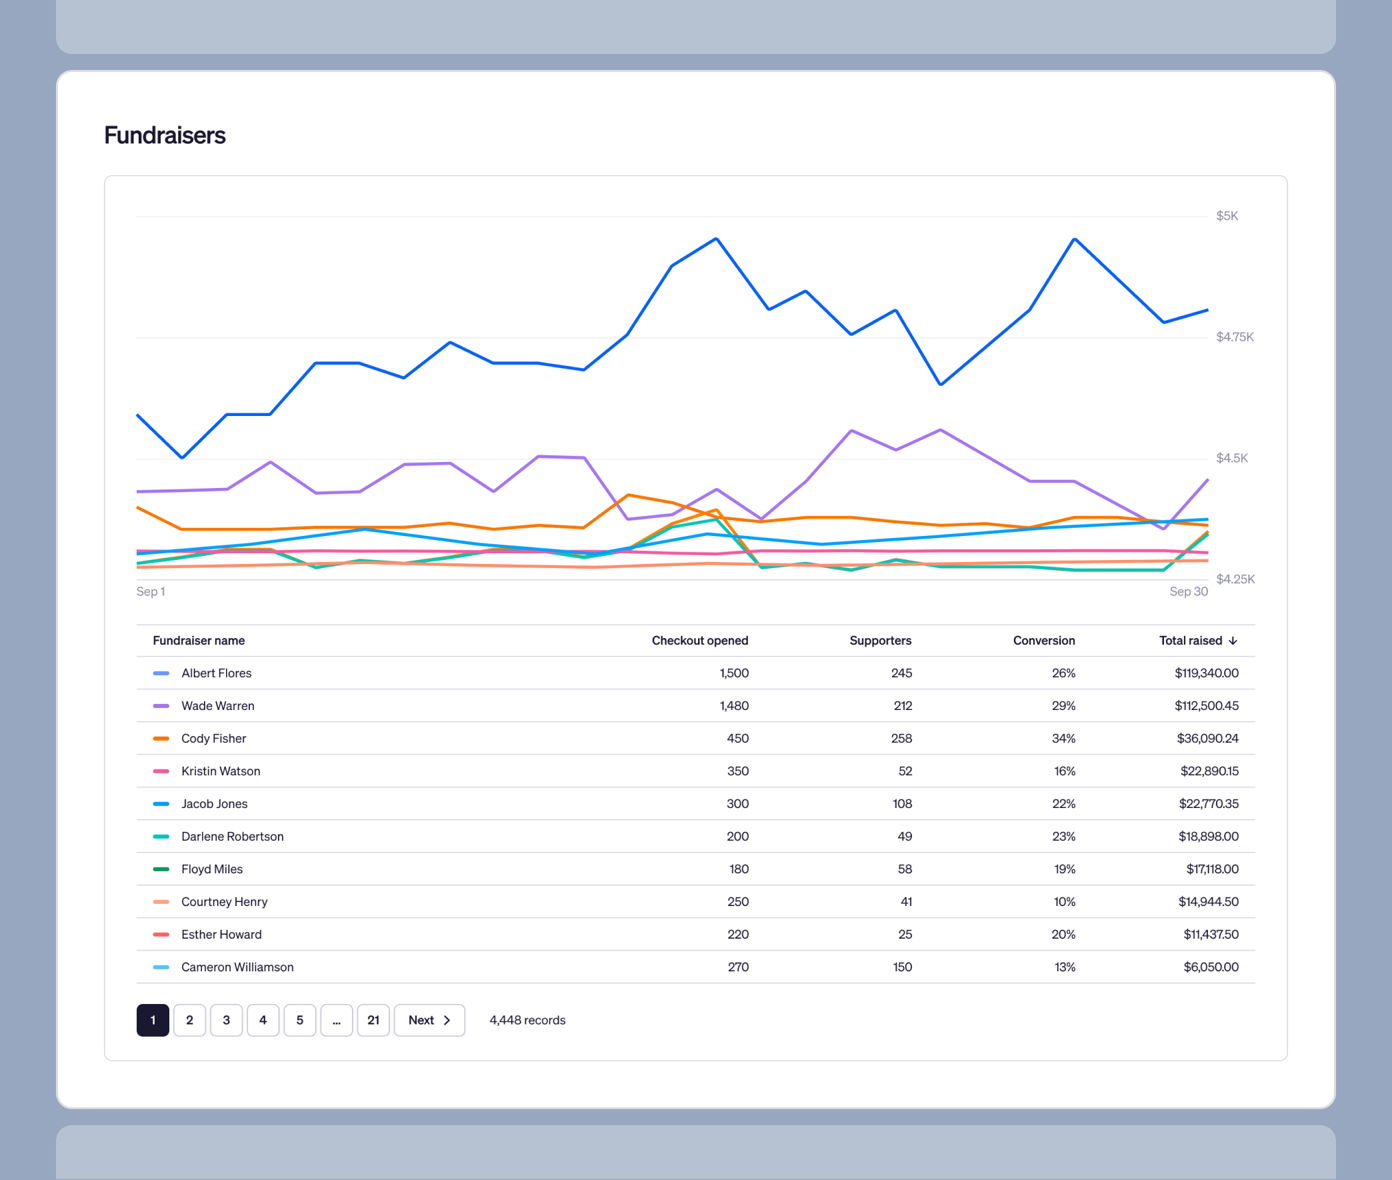1392x1180 pixels.
Task: Open page 3 in pagination
Action: click(x=226, y=1020)
